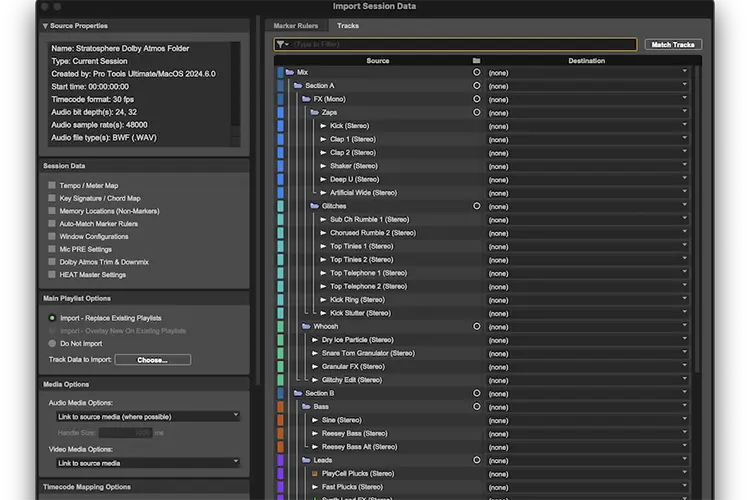Open the Audio Media Options dropdown
The width and height of the screenshot is (750, 500).
pyautogui.click(x=148, y=417)
